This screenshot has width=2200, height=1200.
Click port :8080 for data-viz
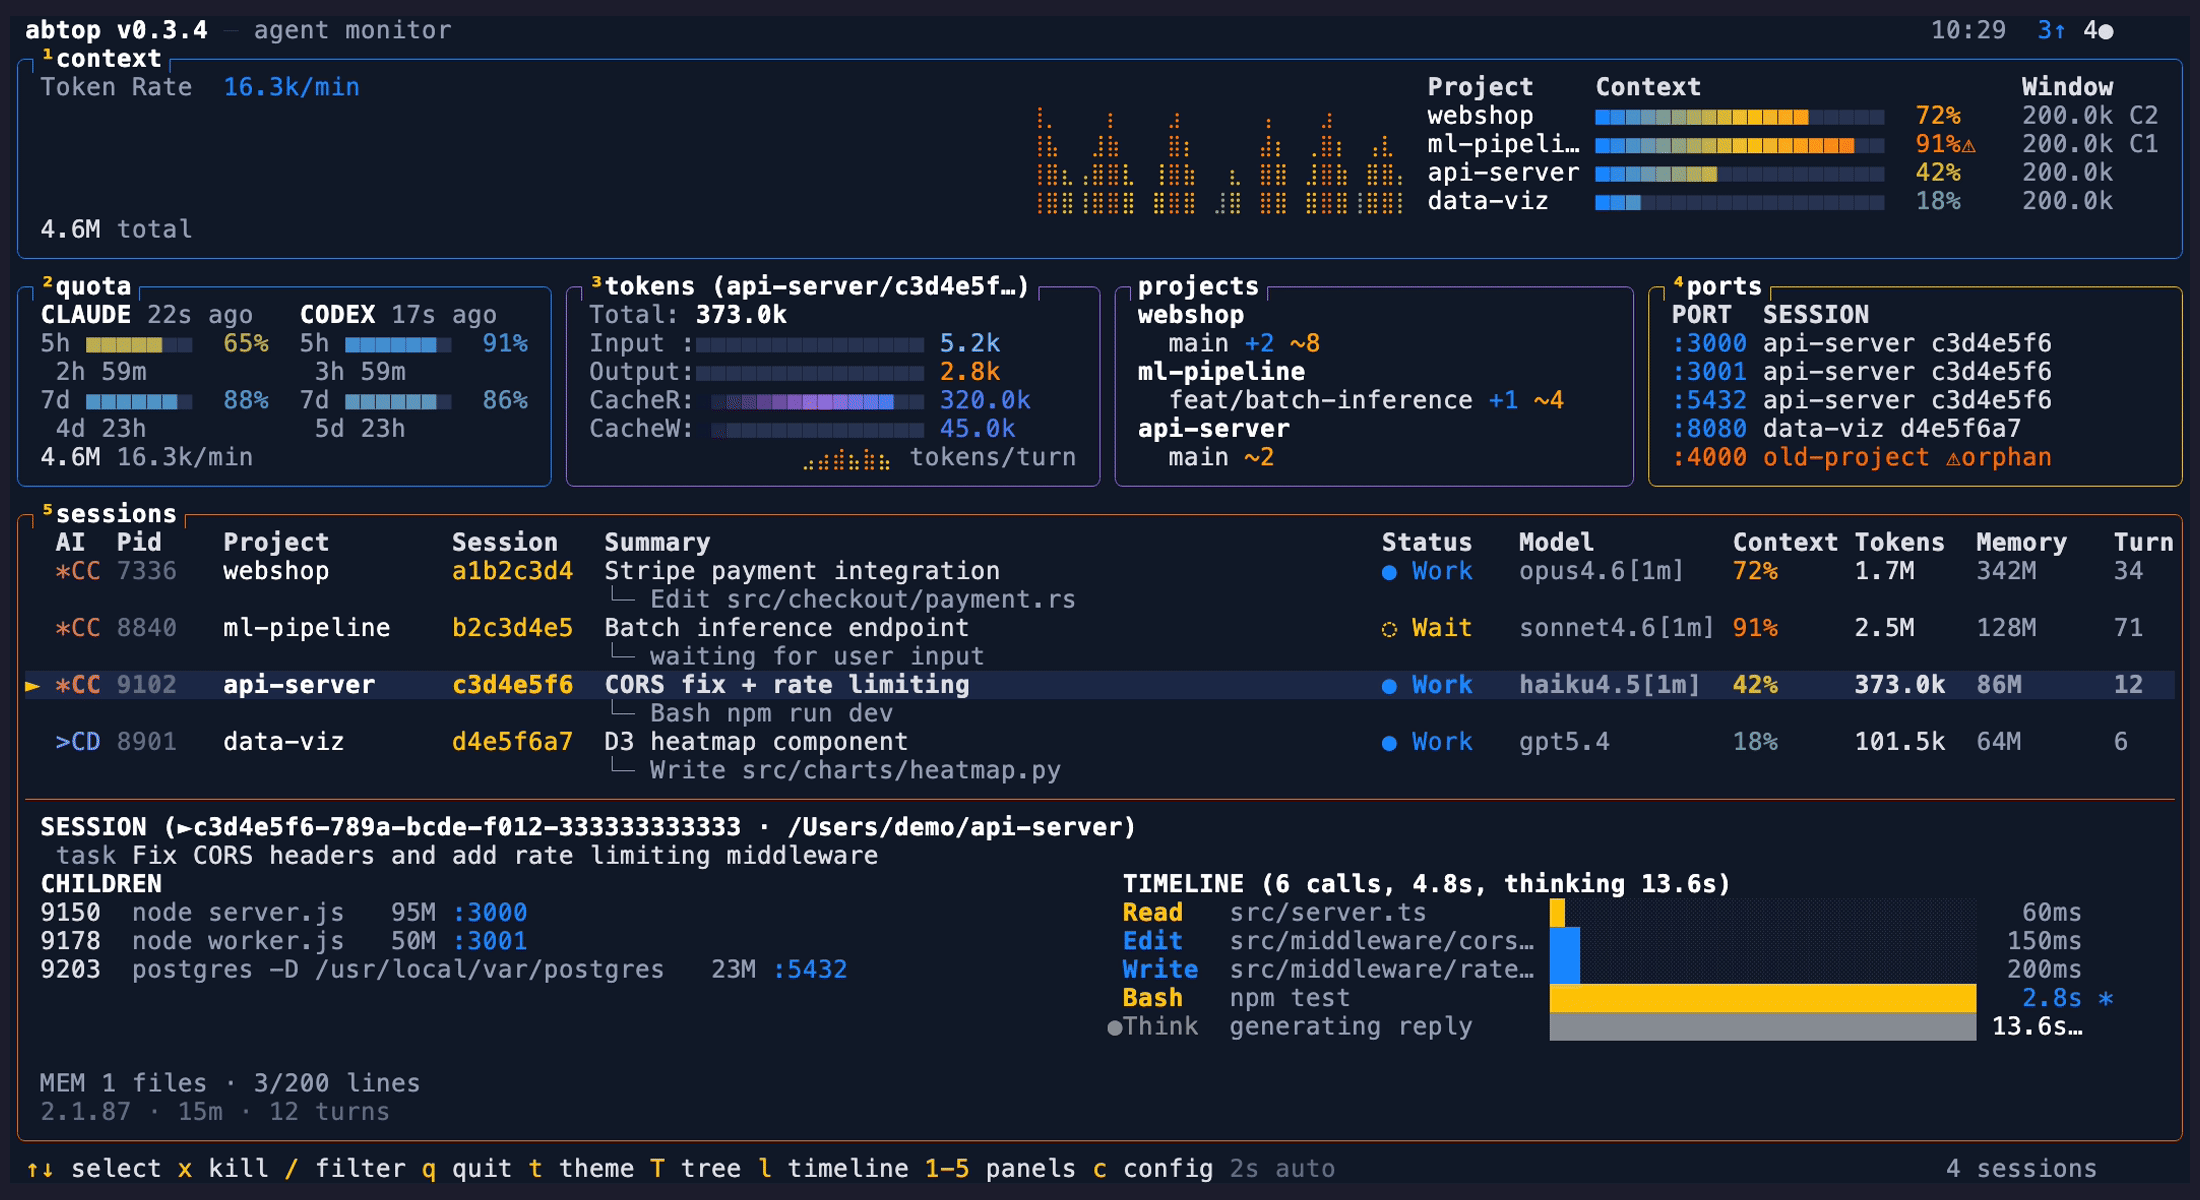[1709, 429]
